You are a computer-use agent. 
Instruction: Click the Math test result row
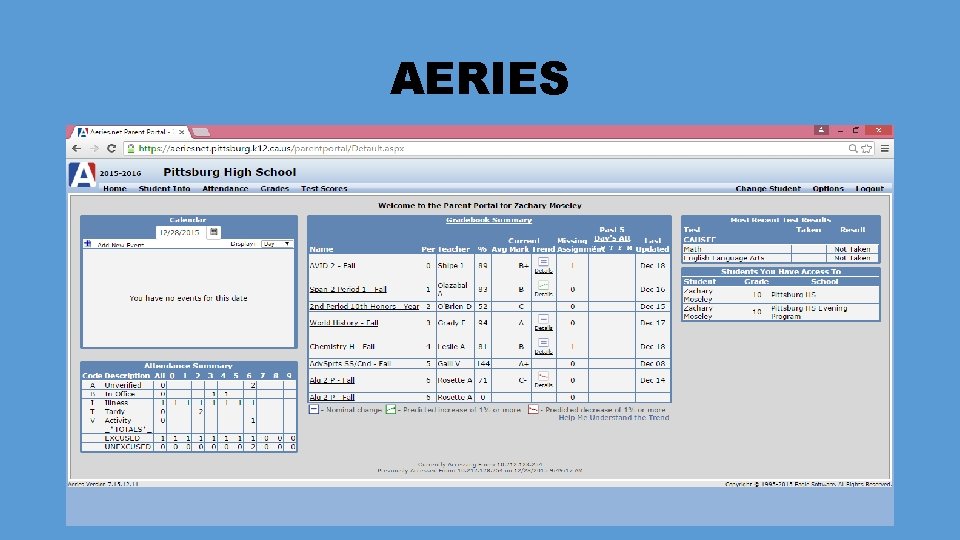click(x=781, y=249)
